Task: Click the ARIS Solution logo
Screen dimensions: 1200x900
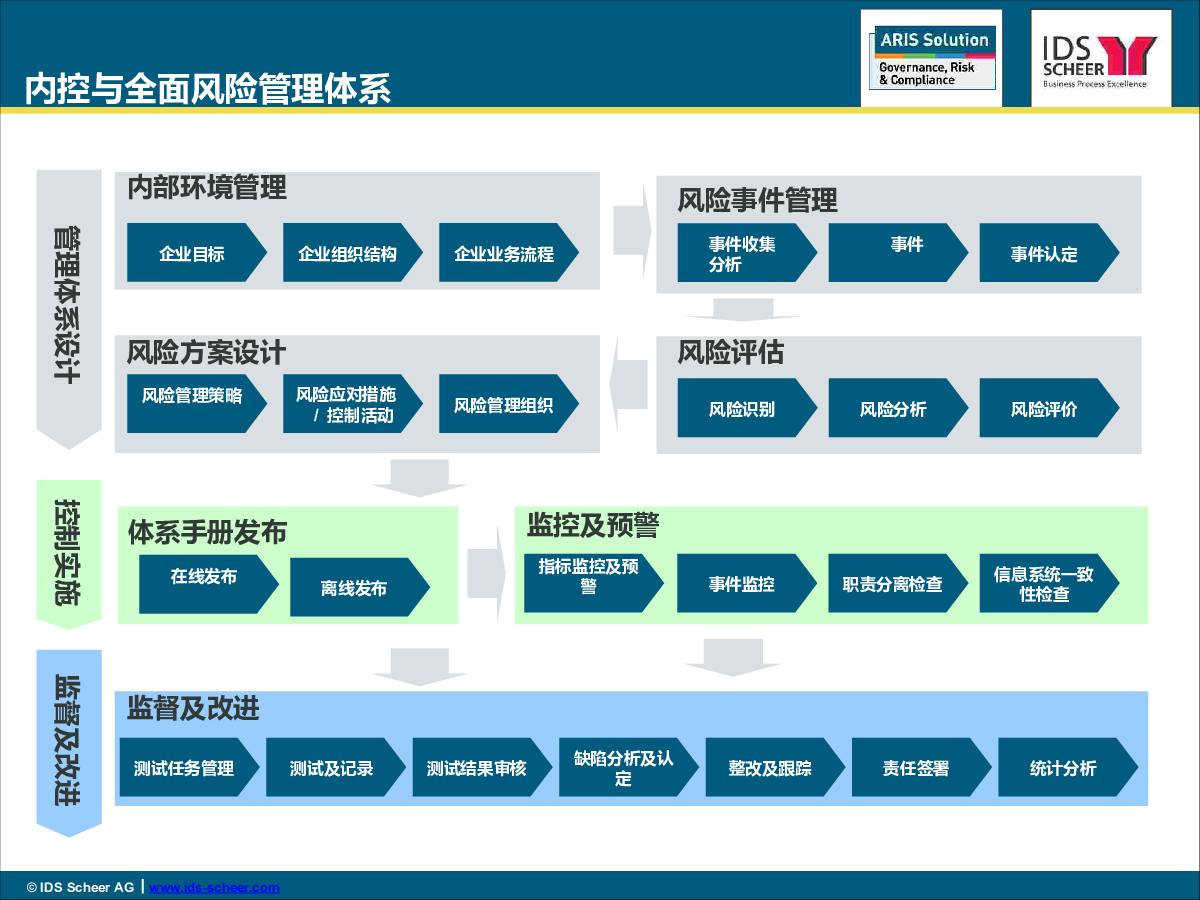Action: point(931,58)
